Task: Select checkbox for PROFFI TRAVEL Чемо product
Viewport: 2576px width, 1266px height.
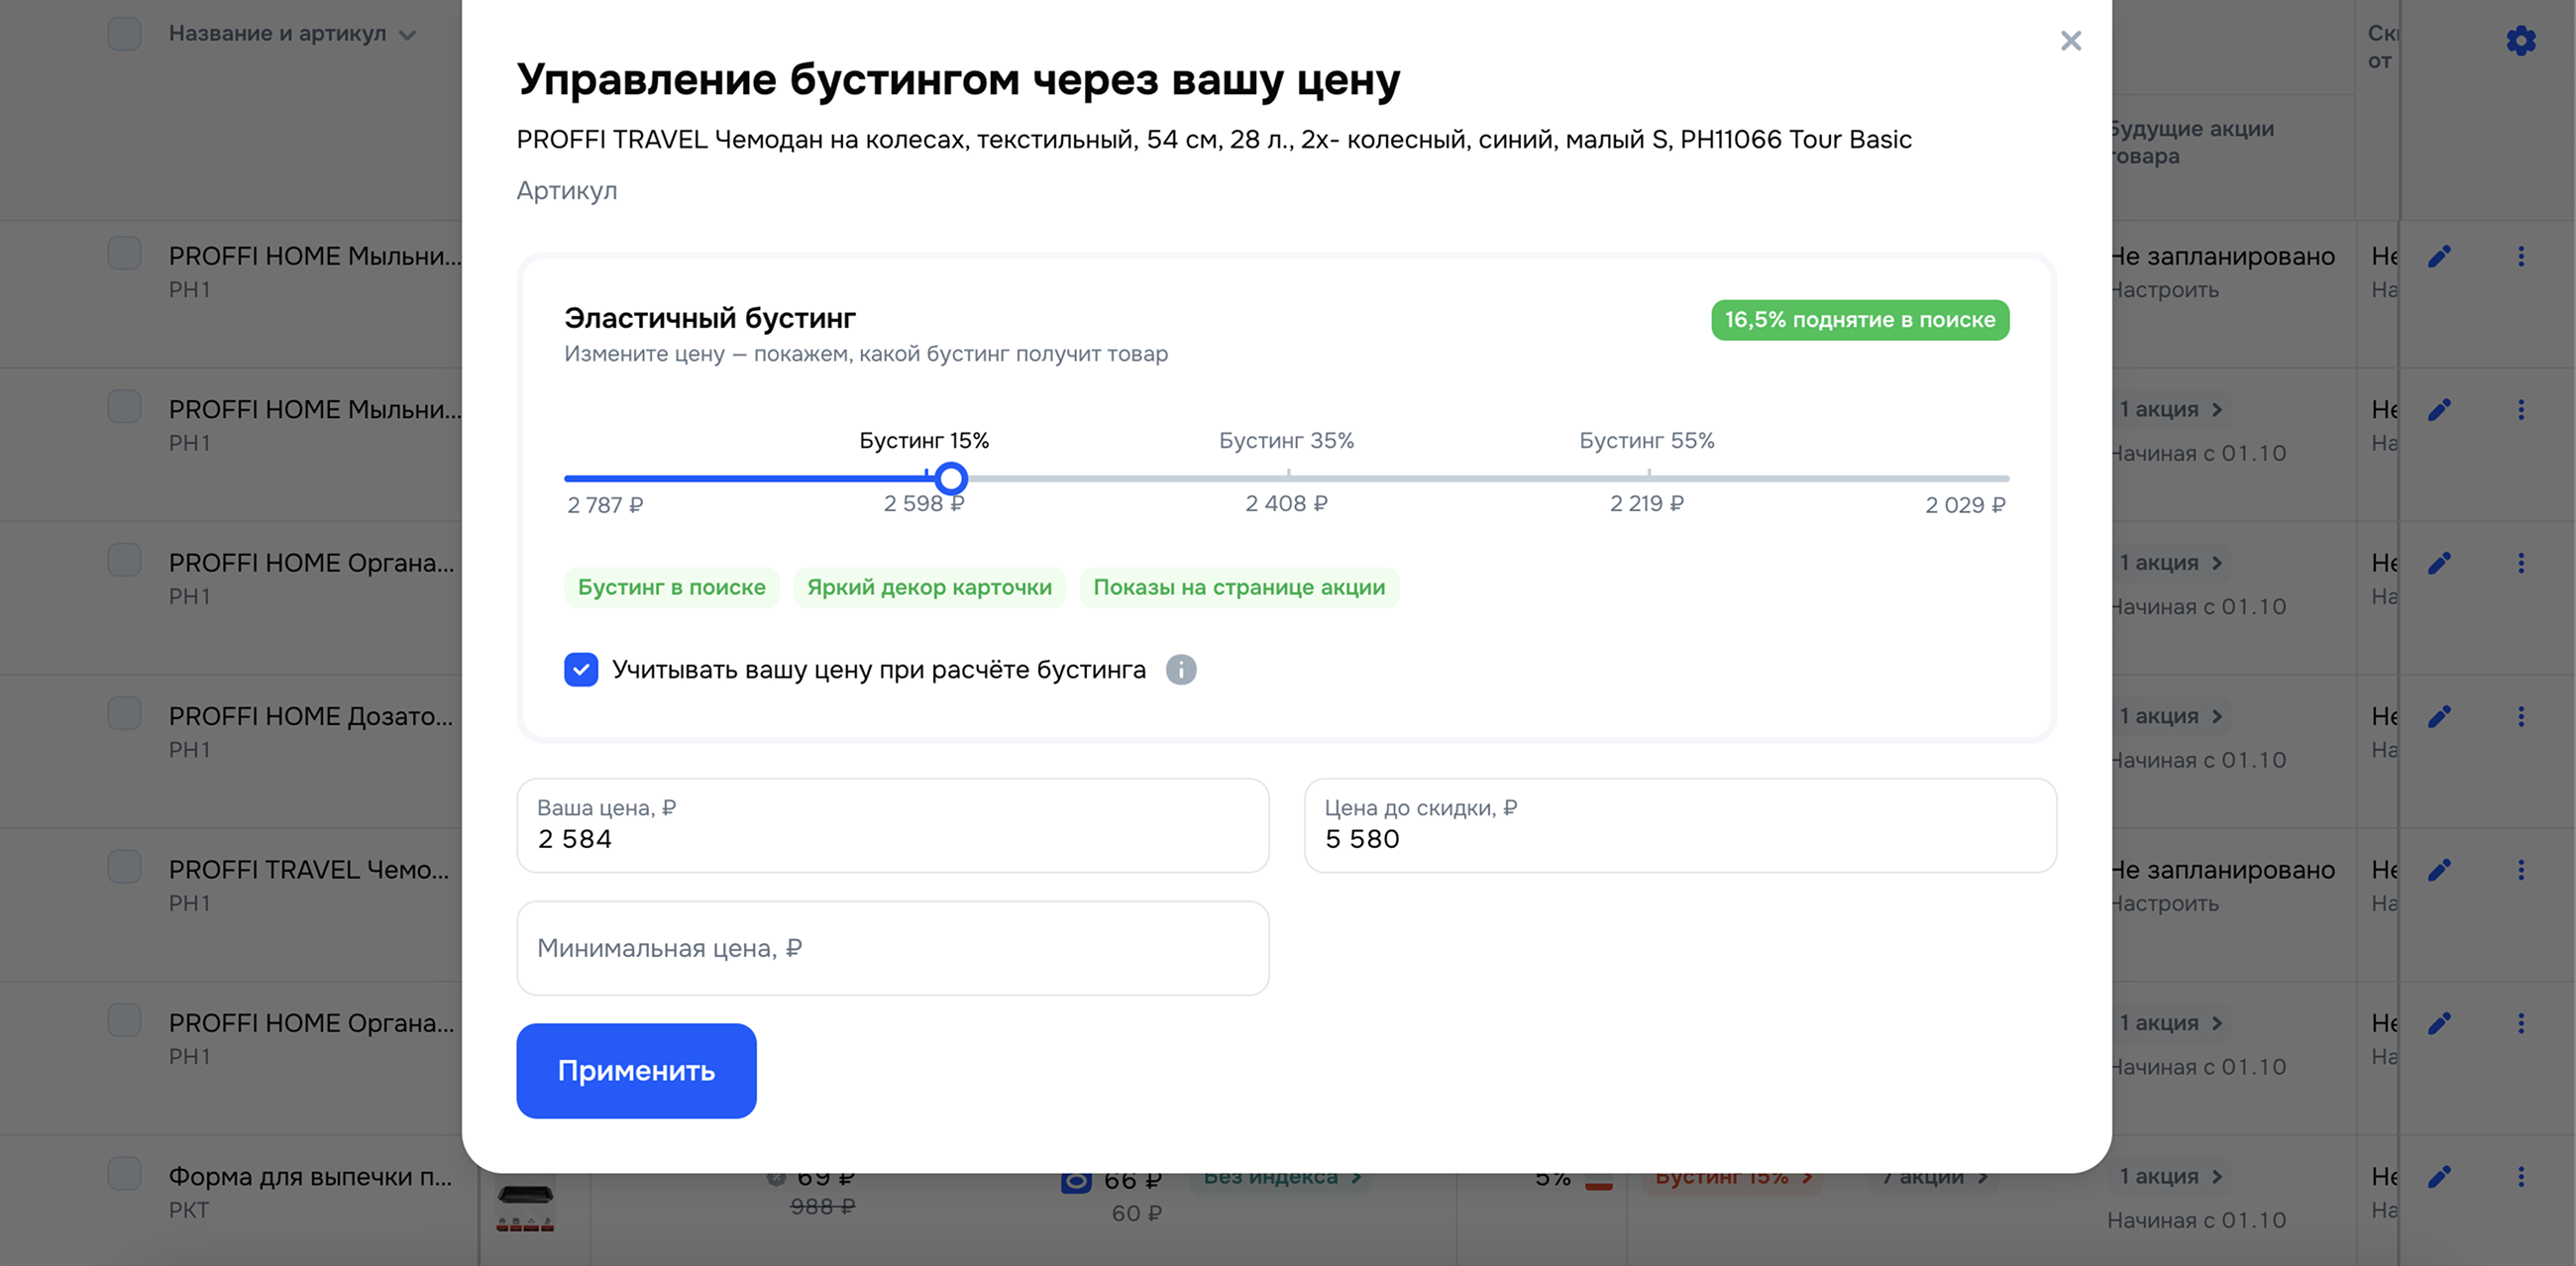Action: (124, 866)
